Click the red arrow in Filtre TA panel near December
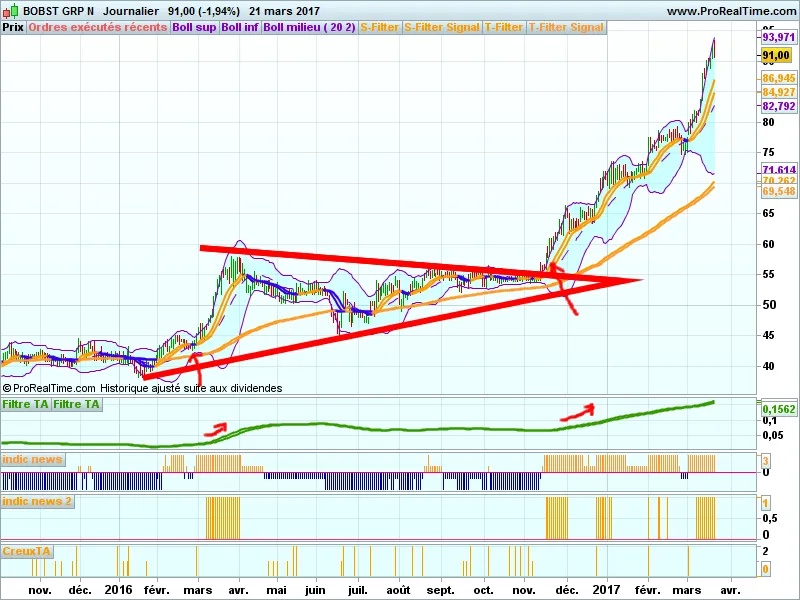 [x=578, y=409]
